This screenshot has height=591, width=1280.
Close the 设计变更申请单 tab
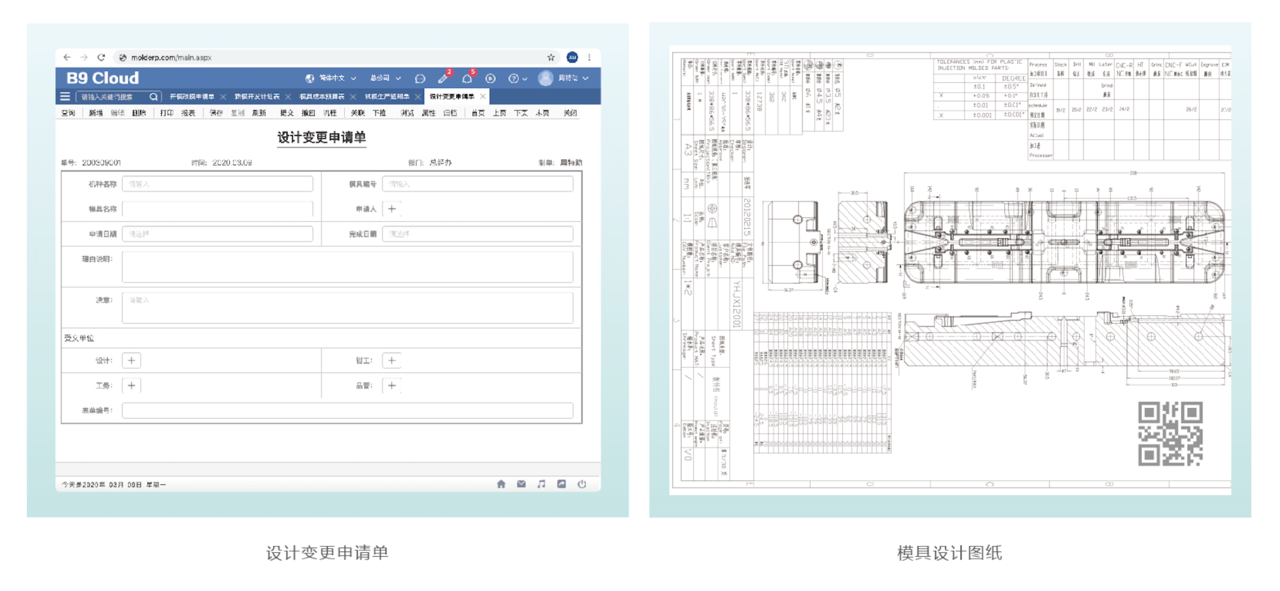click(483, 97)
